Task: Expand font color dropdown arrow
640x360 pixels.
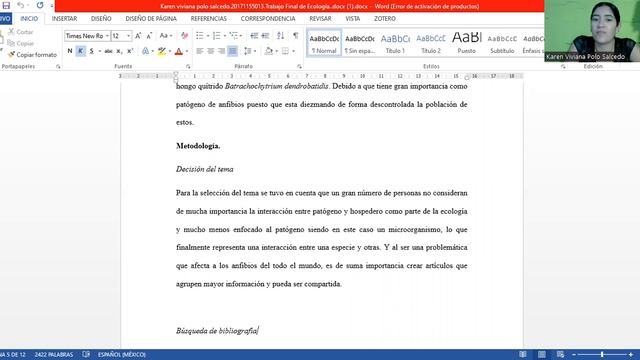Action: point(187,51)
